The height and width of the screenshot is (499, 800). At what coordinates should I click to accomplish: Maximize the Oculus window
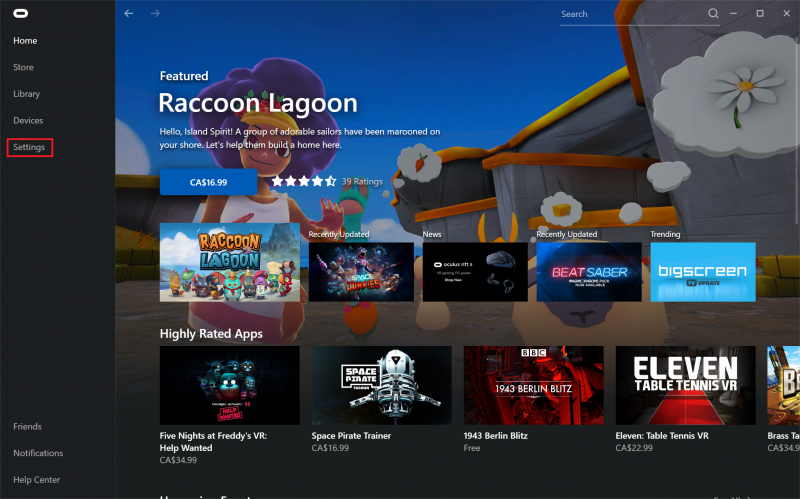click(760, 14)
